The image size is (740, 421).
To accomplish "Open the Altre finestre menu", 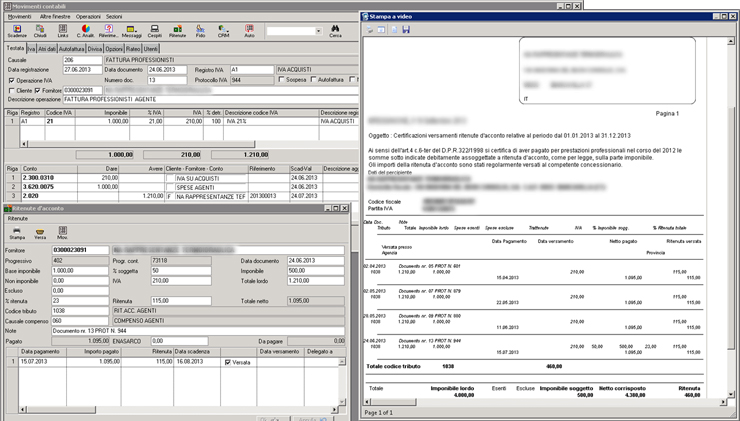I will (55, 17).
